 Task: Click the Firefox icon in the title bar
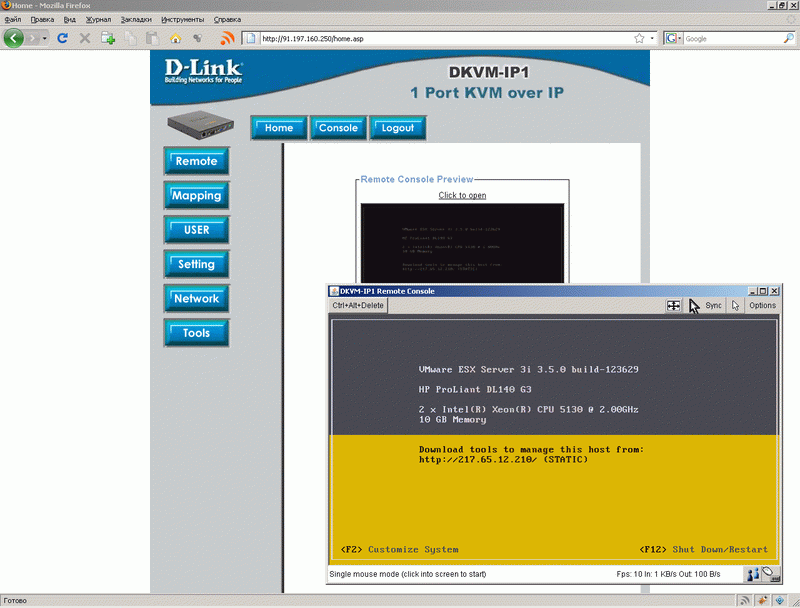coord(6,5)
